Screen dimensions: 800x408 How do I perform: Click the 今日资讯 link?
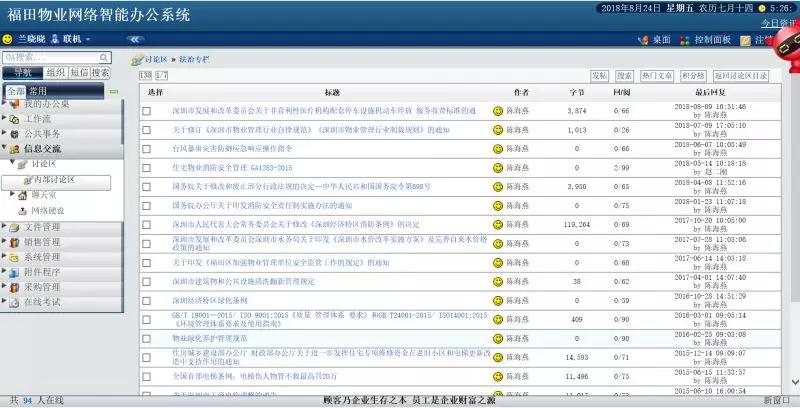click(x=779, y=23)
